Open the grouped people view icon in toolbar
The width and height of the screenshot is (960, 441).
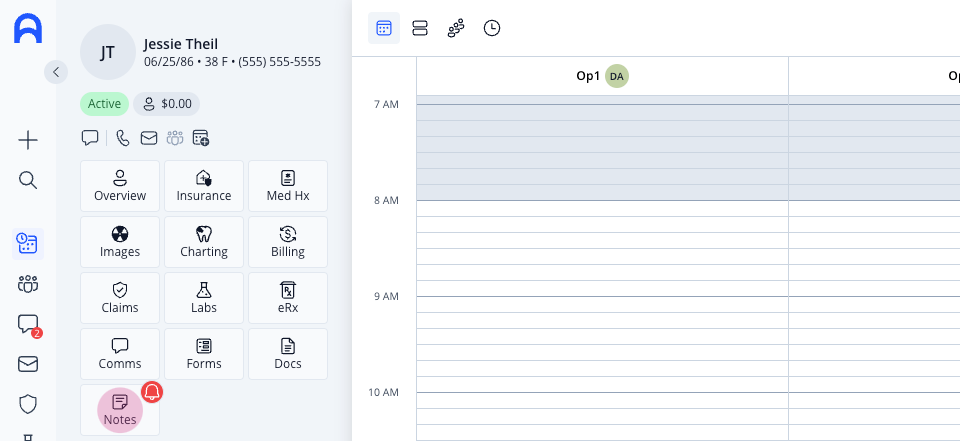[x=456, y=28]
